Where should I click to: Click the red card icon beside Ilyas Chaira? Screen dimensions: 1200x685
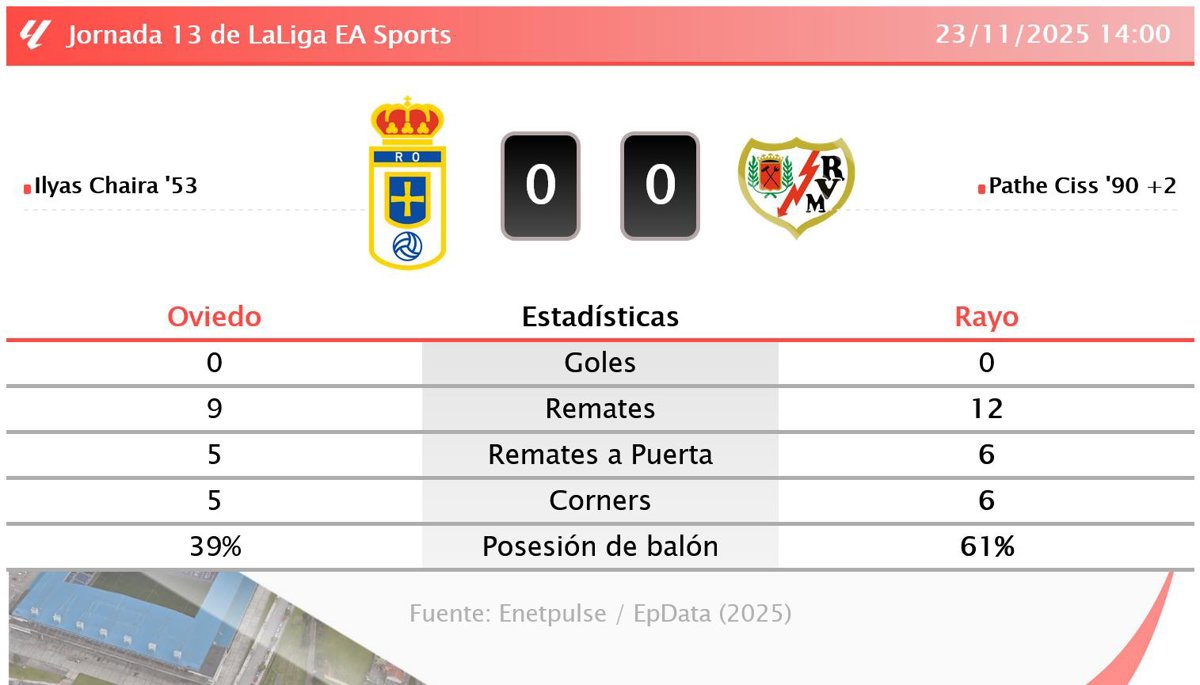point(27,187)
